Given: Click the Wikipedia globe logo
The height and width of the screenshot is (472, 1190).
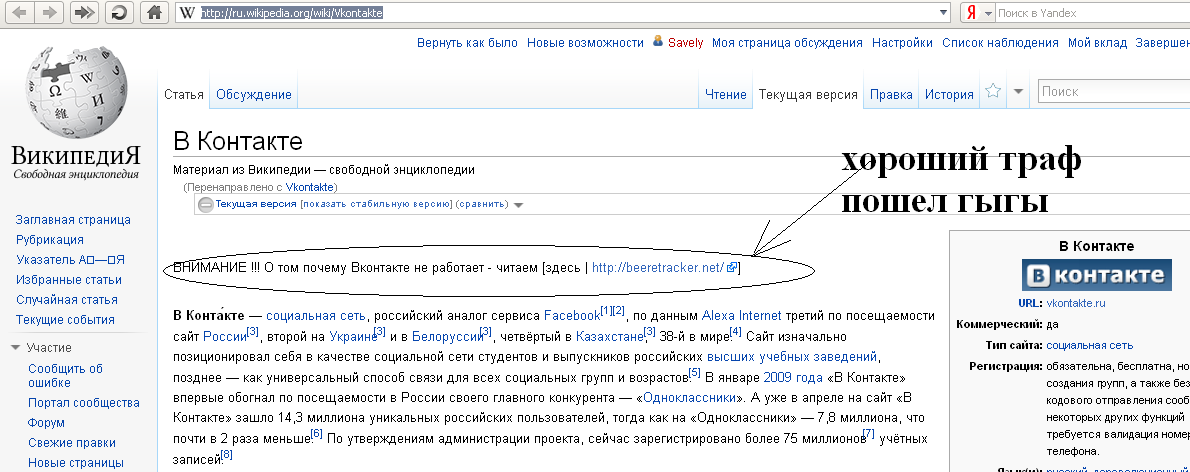Looking at the screenshot, I should 76,91.
